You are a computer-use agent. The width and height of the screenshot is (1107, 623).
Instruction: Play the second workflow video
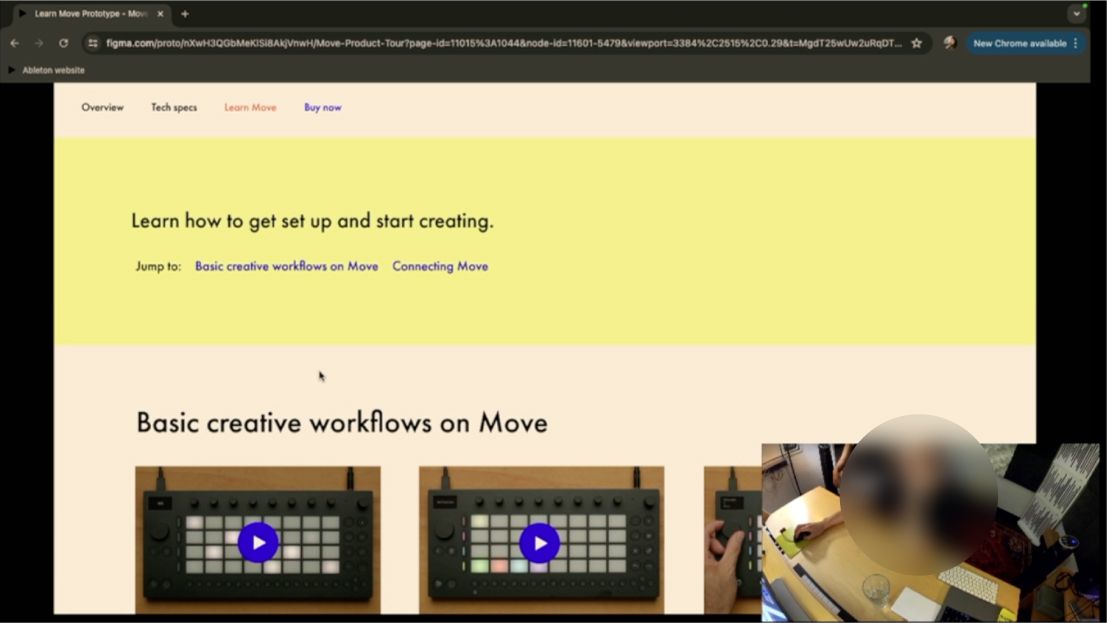point(540,542)
